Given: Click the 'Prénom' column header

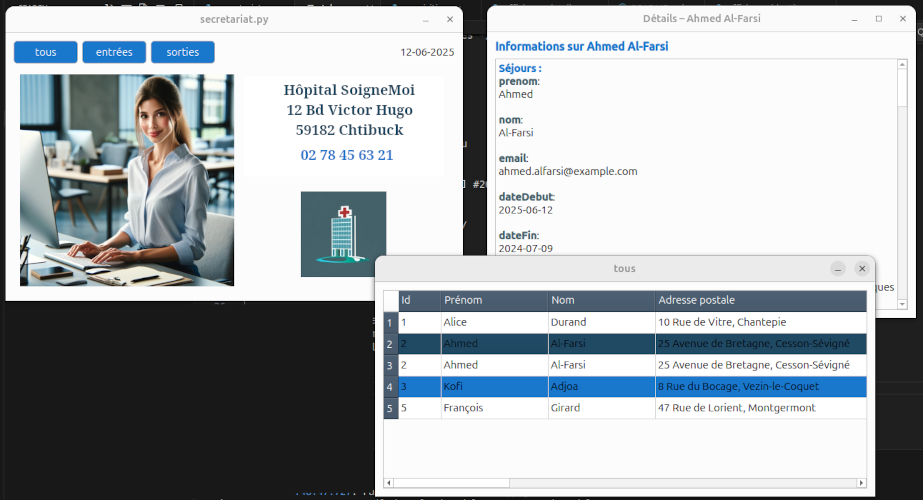Looking at the screenshot, I should [494, 300].
